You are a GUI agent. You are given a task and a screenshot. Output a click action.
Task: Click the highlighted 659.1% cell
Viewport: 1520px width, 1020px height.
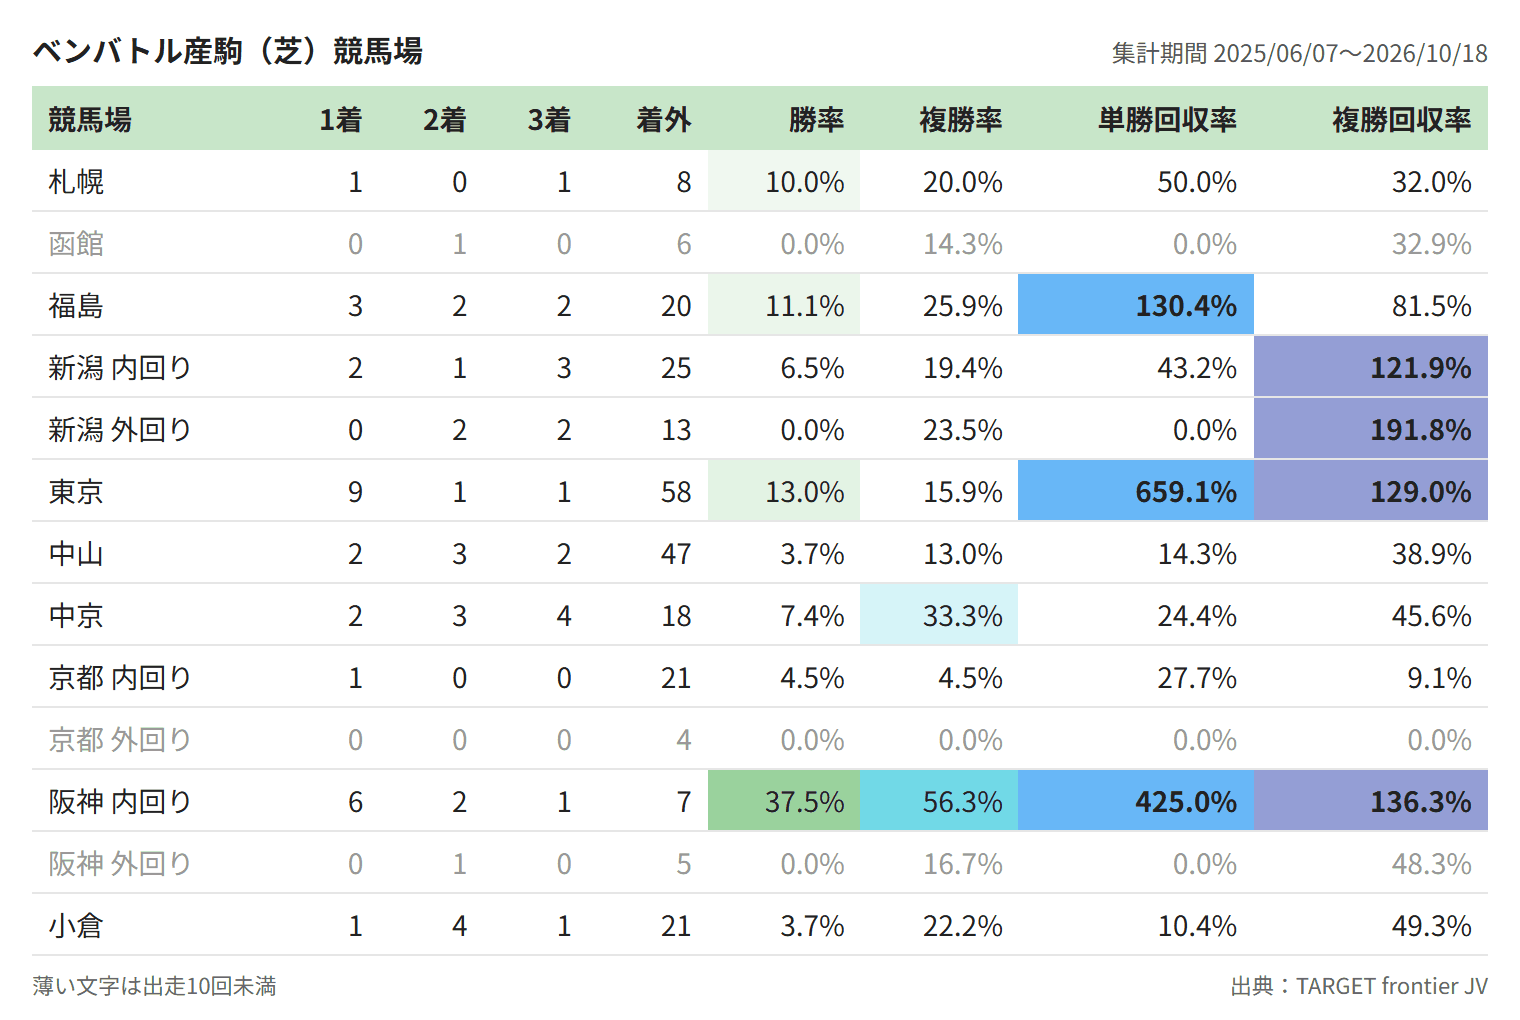(1136, 491)
